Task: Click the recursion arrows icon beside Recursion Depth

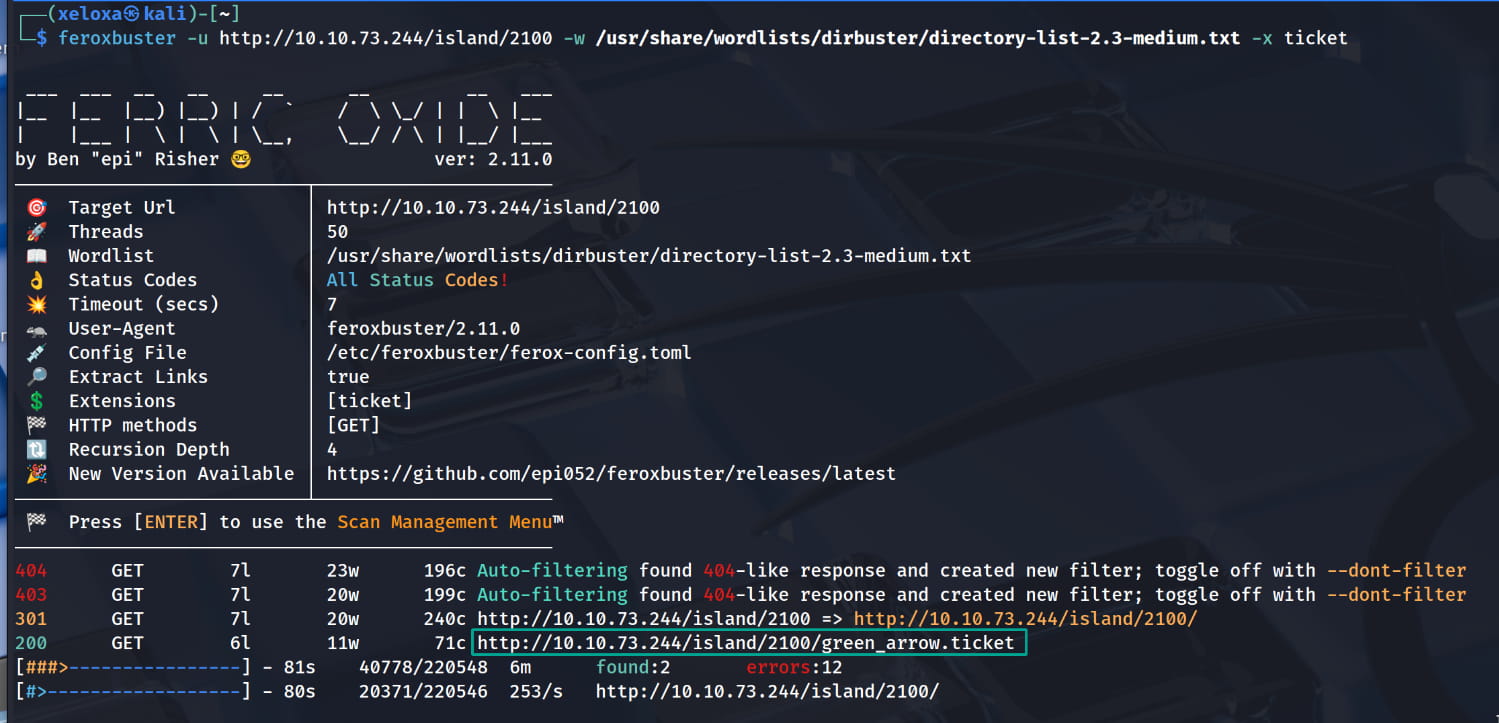Action: tap(36, 450)
